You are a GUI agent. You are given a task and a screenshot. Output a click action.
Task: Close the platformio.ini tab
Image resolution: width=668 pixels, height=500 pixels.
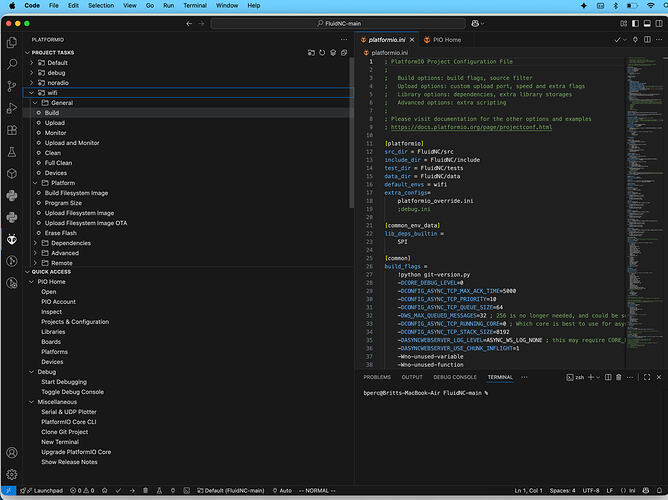click(x=412, y=40)
